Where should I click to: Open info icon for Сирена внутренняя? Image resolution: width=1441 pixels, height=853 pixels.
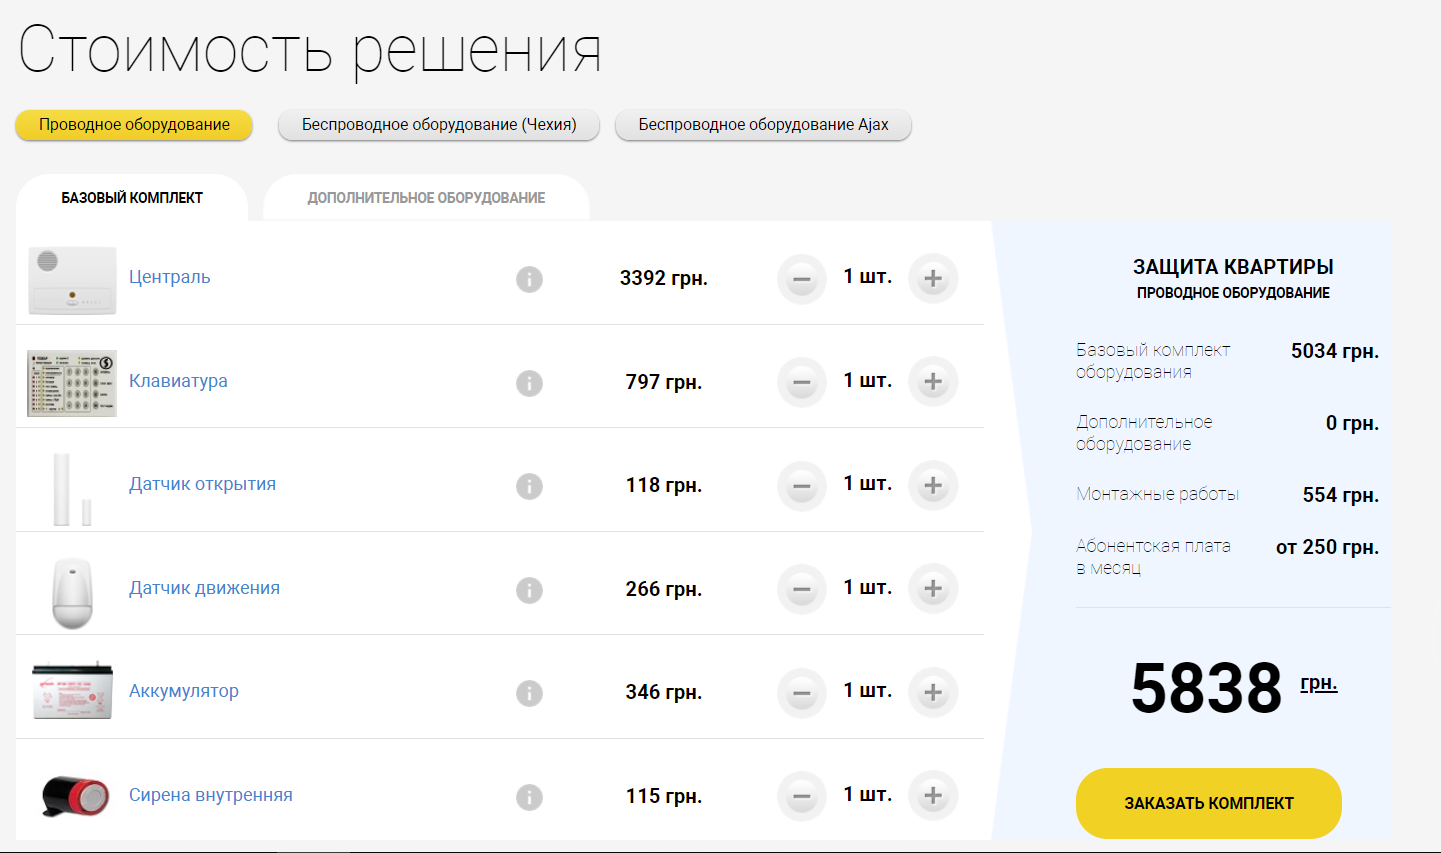coord(529,797)
